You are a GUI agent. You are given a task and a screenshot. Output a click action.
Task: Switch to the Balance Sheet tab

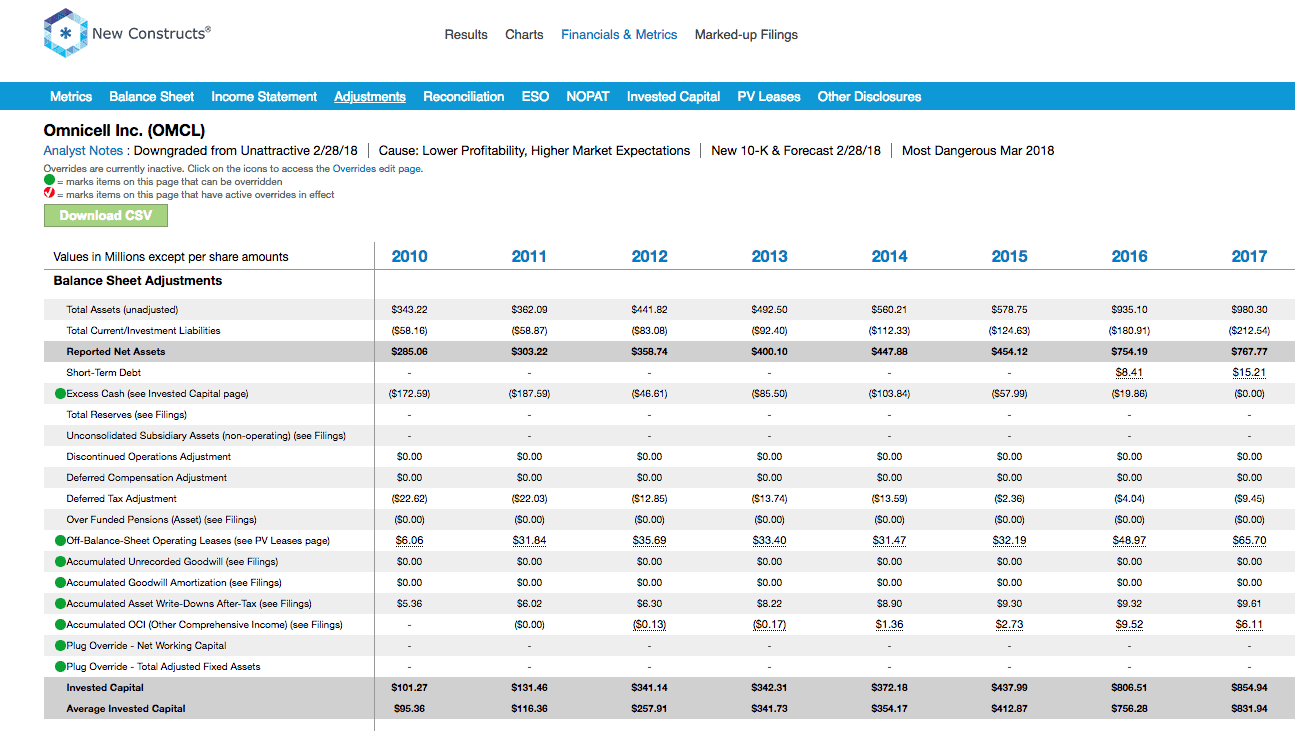[x=152, y=97]
